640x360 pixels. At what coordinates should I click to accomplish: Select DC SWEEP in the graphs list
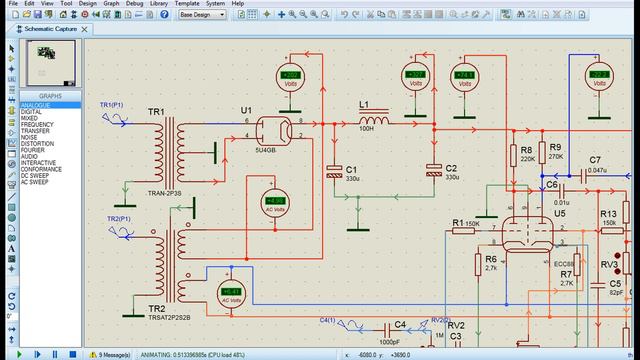click(35, 176)
